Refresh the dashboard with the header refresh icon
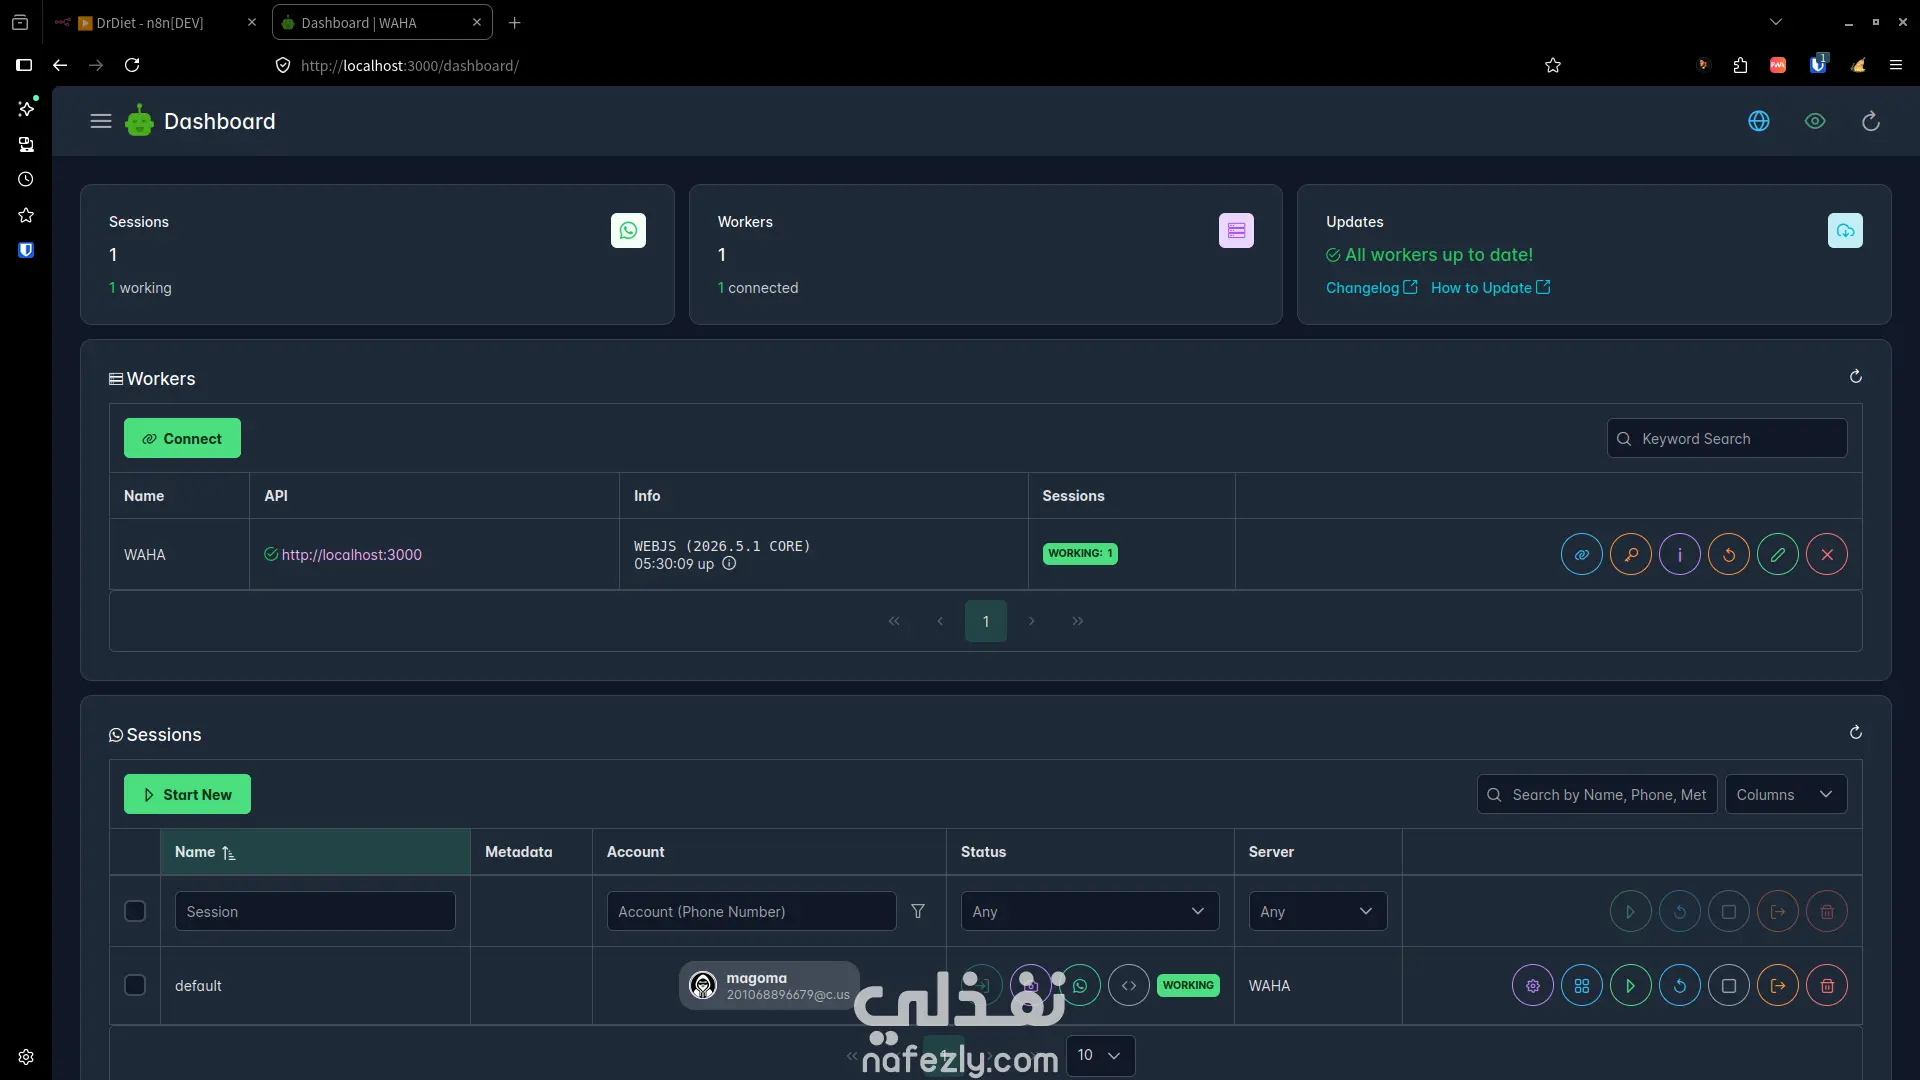Image resolution: width=1920 pixels, height=1080 pixels. pyautogui.click(x=1871, y=121)
